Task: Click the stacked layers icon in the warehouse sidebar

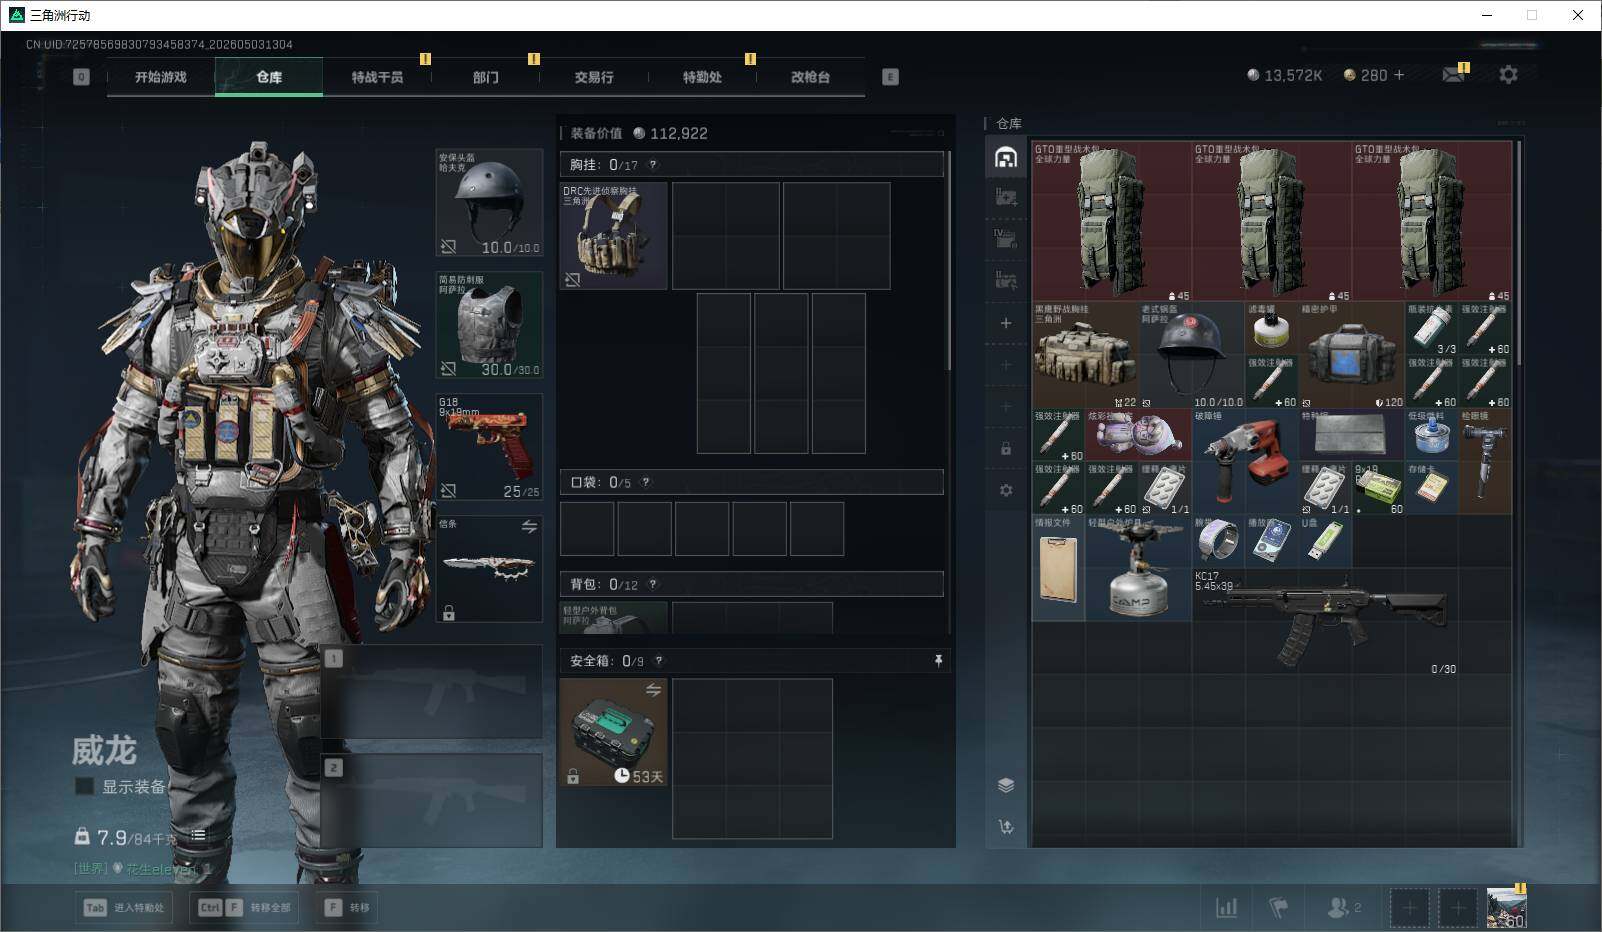Action: (x=1006, y=785)
